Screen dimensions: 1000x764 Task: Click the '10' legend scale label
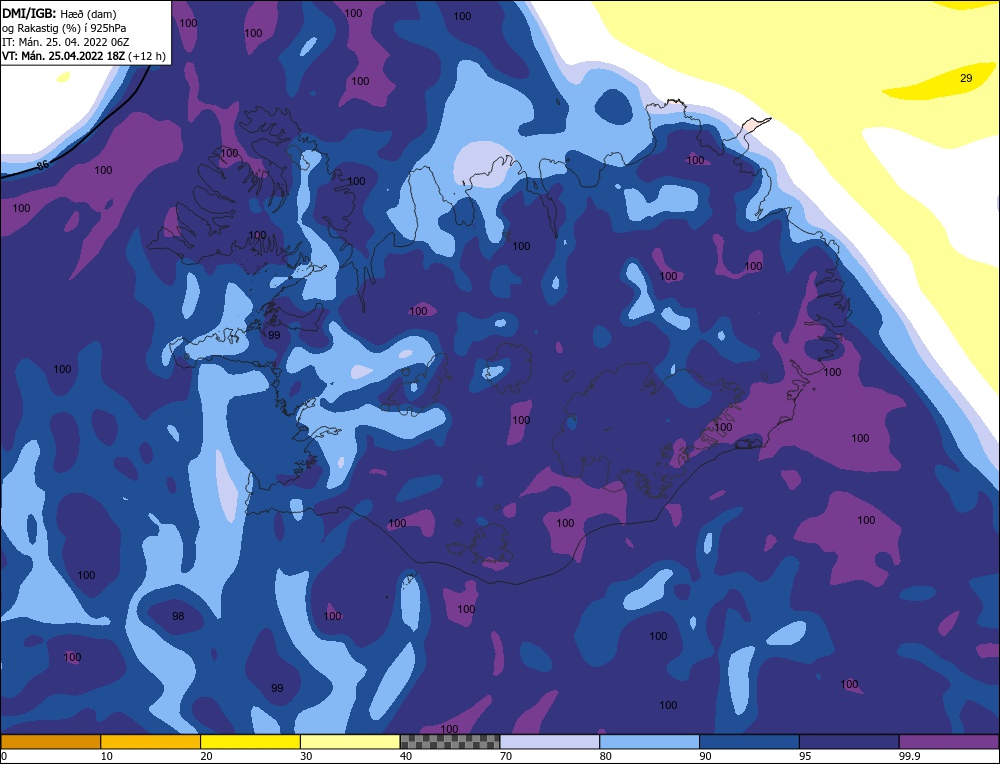click(x=107, y=756)
